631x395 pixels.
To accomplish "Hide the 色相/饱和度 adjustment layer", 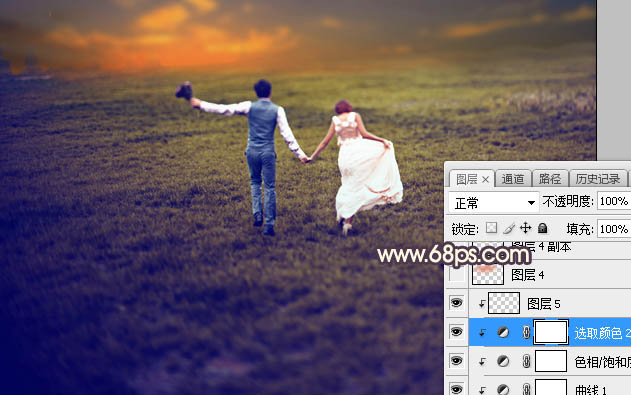I will 457,361.
